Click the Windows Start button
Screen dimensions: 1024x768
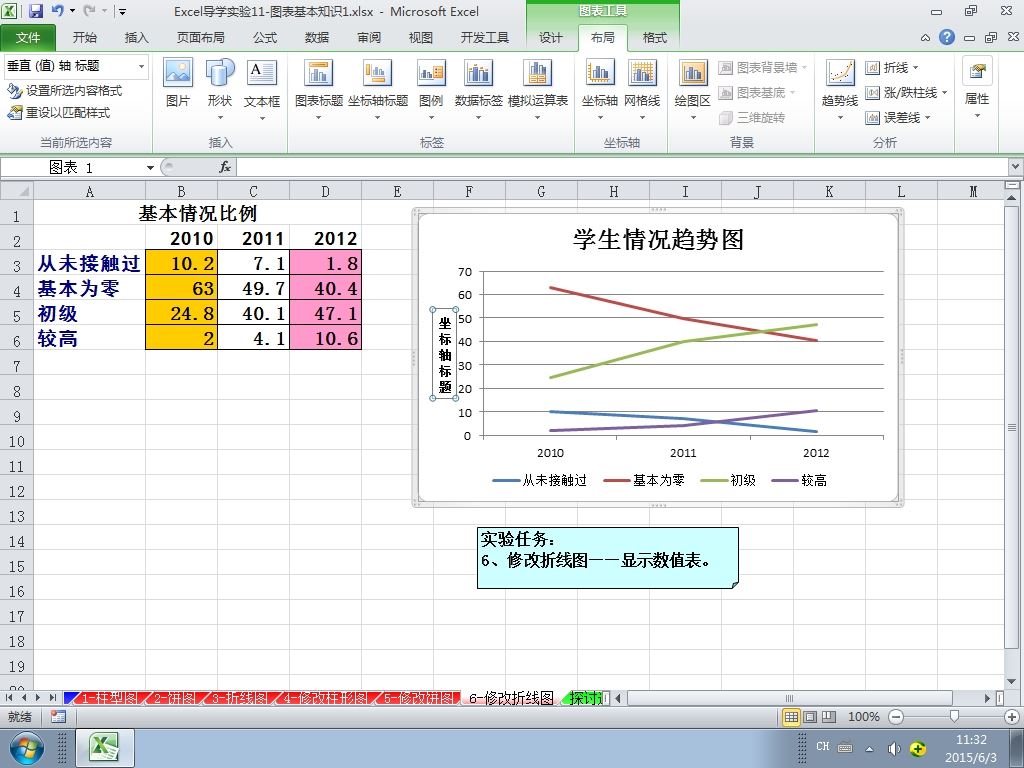pos(26,748)
